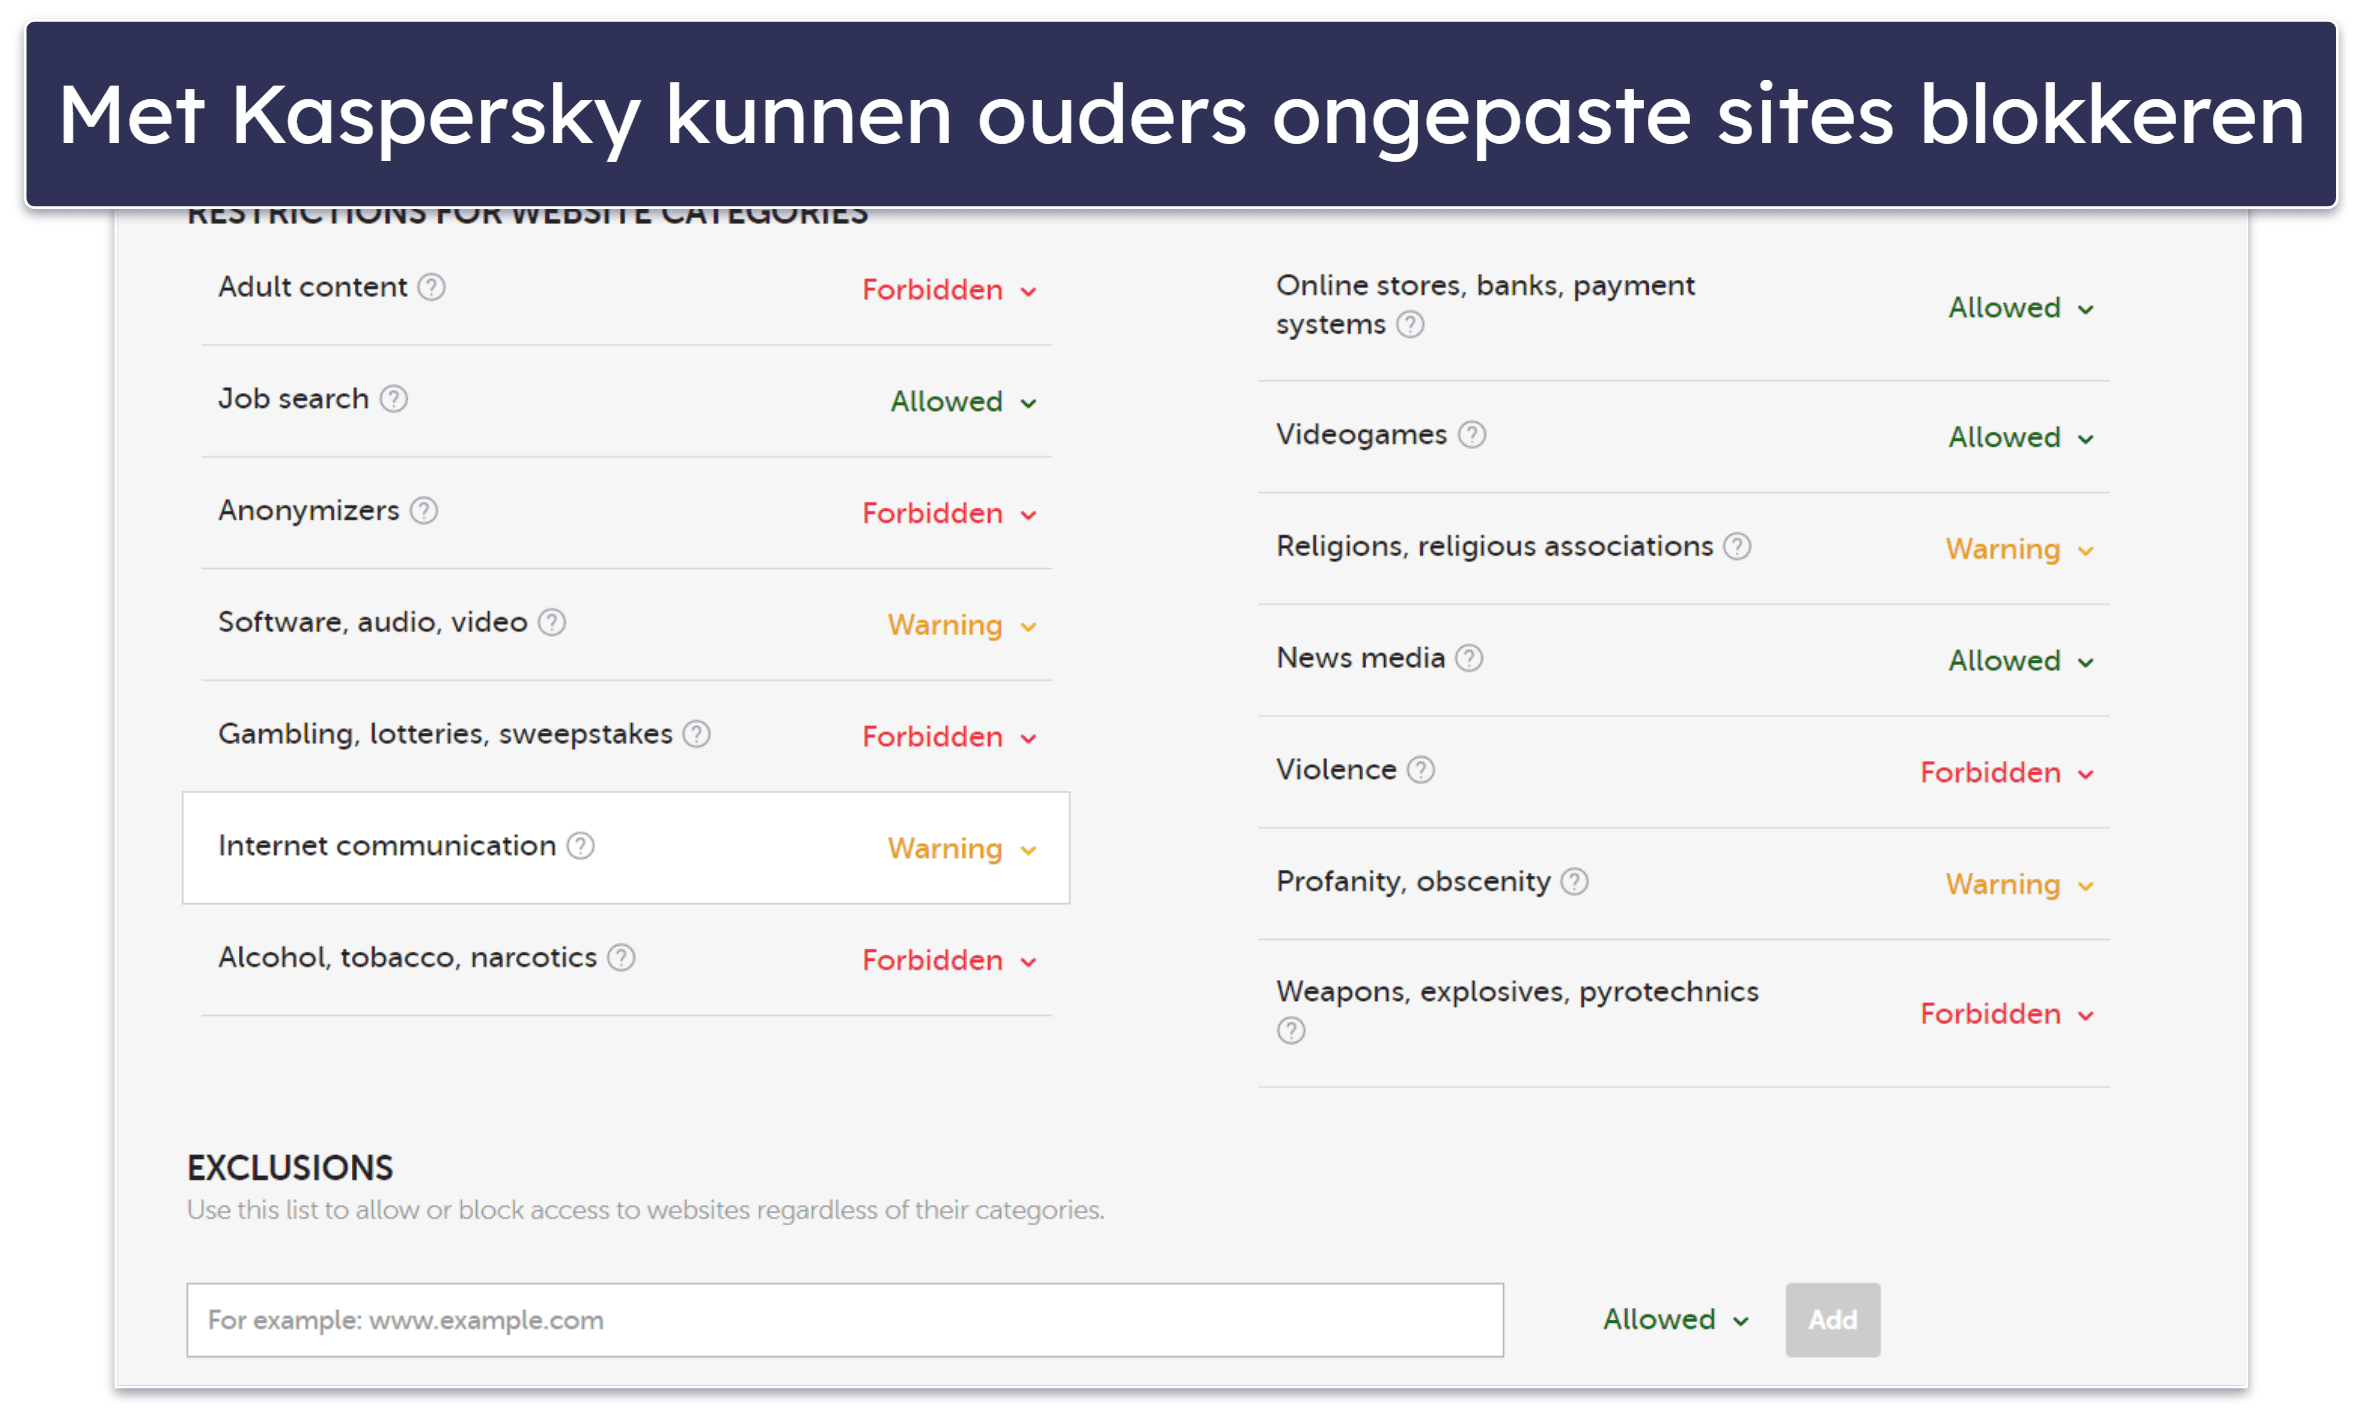2363x1411 pixels.
Task: Open Job search Allowed dropdown
Action: 963,402
